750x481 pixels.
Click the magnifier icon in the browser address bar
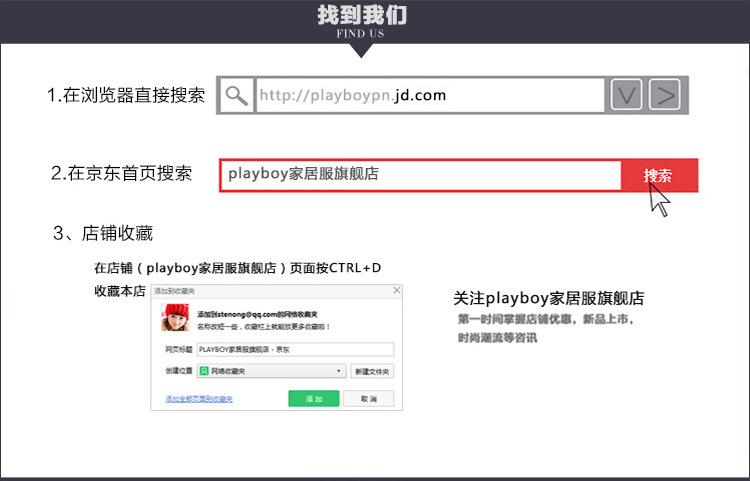tap(236, 95)
